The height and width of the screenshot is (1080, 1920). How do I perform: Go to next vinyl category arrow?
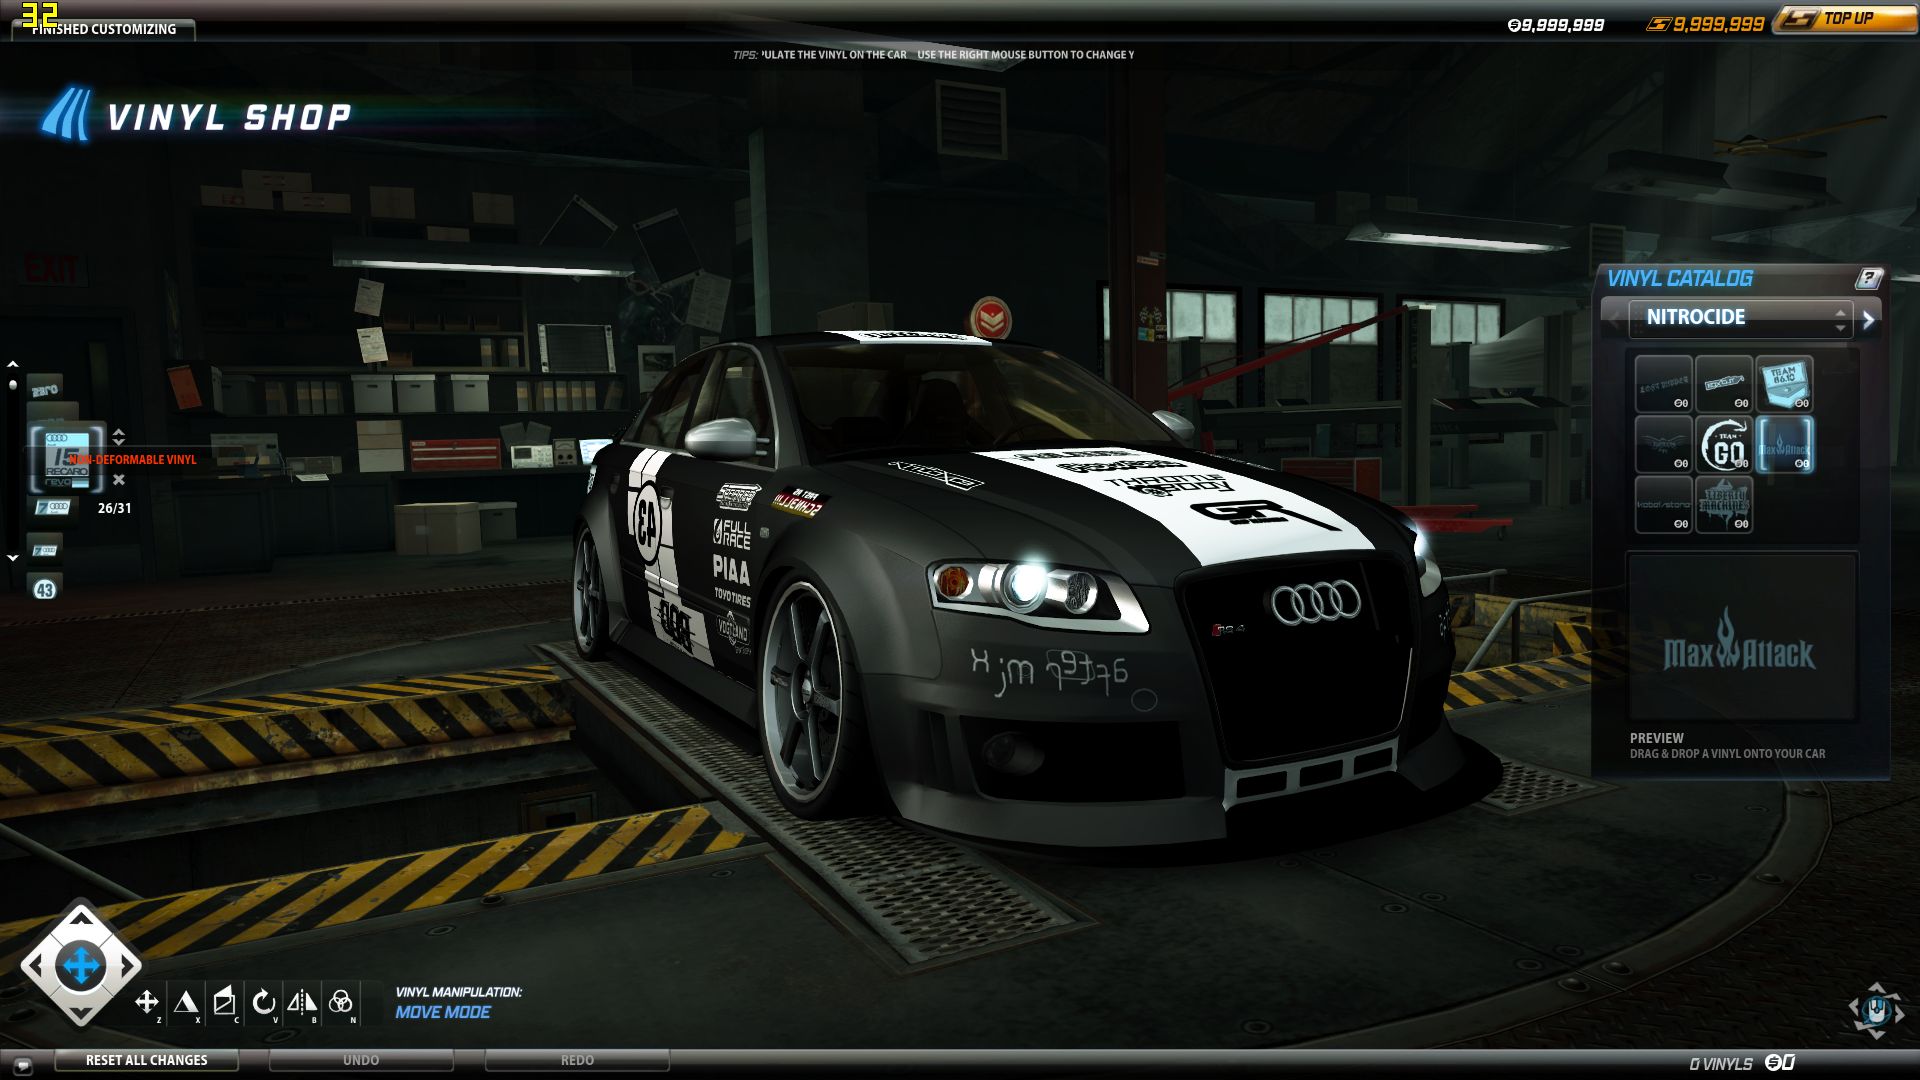pos(1868,320)
